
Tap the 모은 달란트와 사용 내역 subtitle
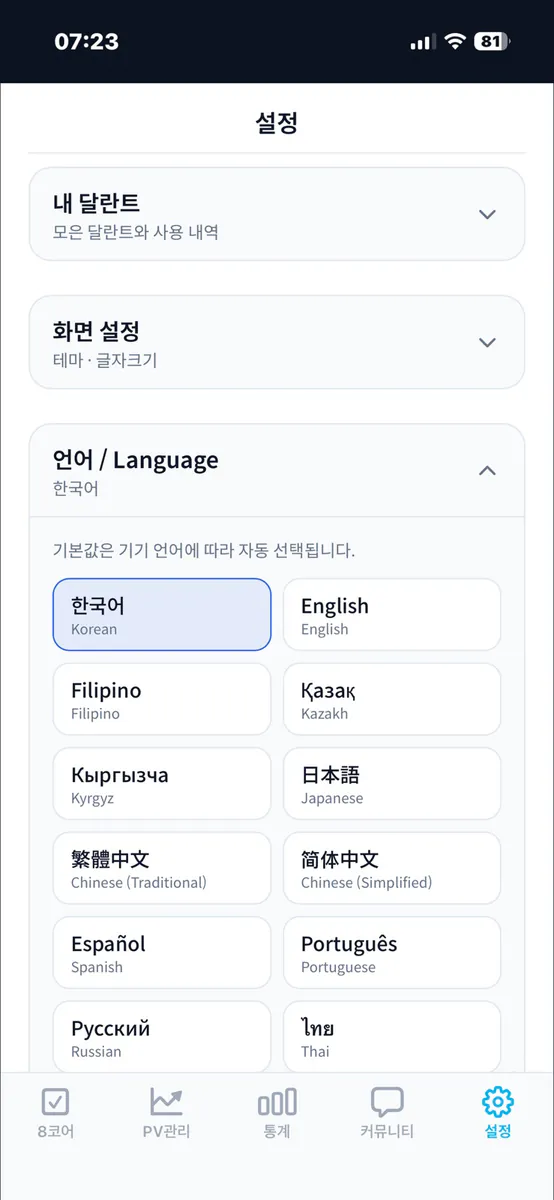(136, 232)
